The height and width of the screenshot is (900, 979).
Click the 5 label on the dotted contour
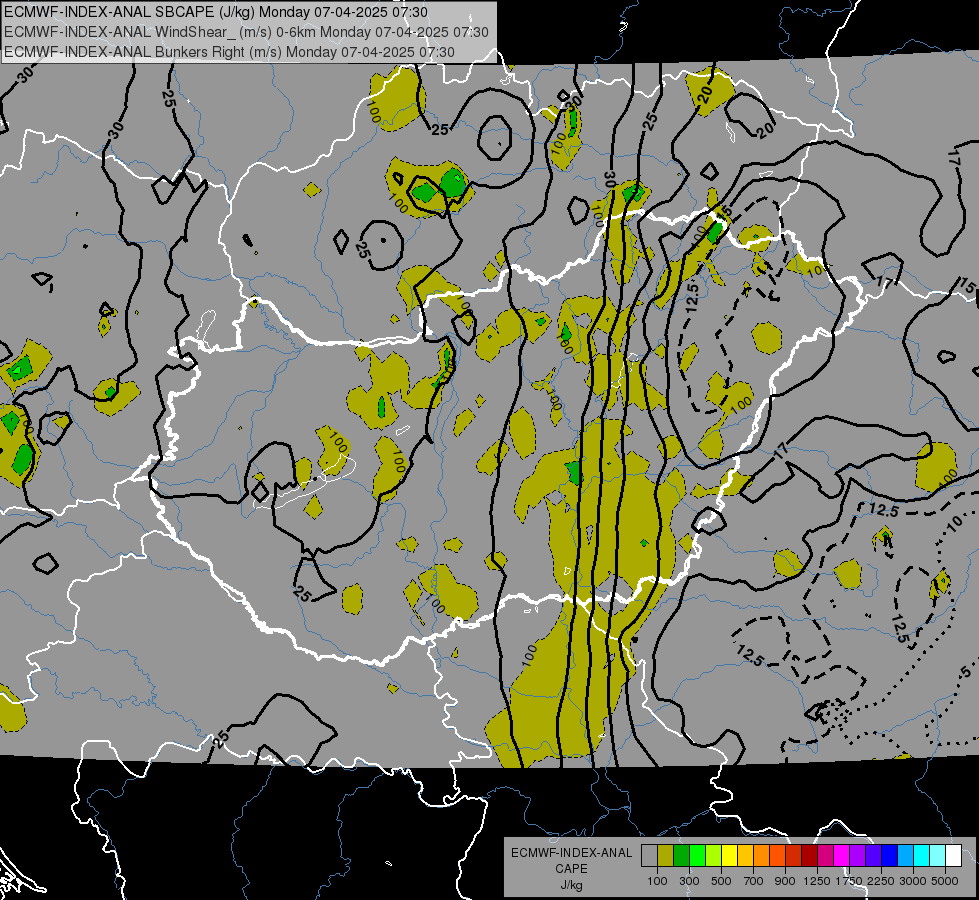(965, 672)
